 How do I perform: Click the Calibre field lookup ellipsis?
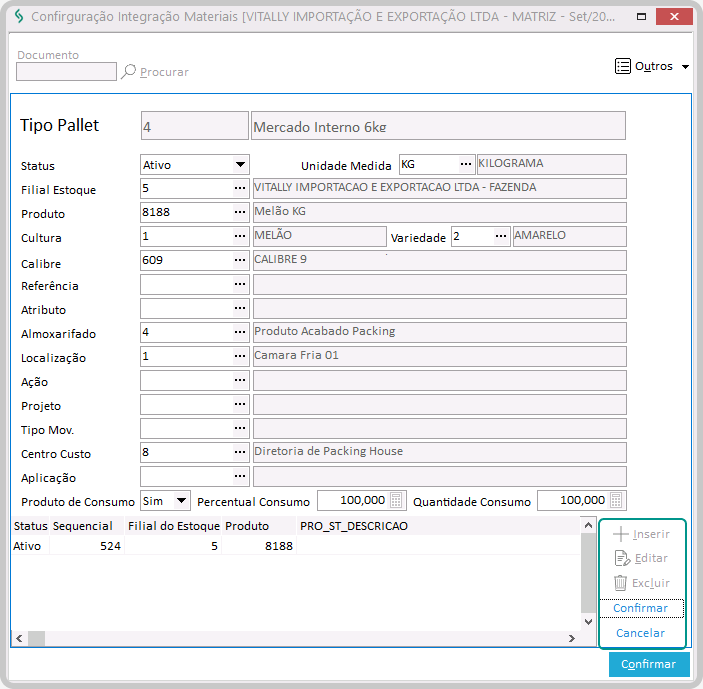240,260
